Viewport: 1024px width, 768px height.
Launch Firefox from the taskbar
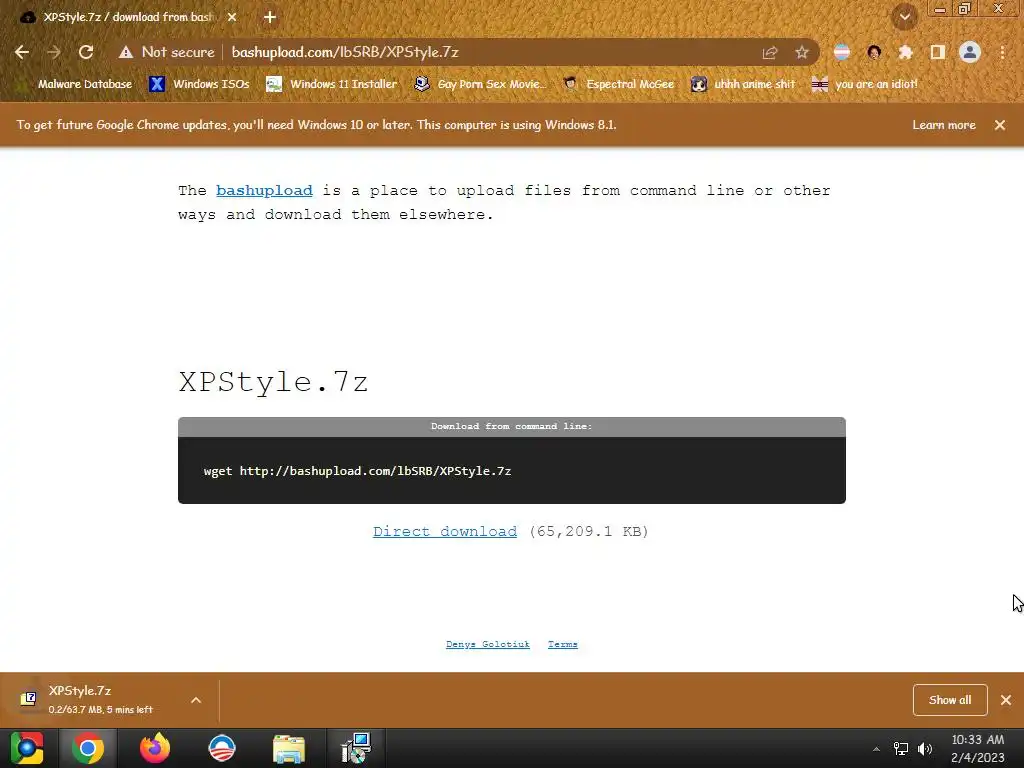[x=155, y=748]
